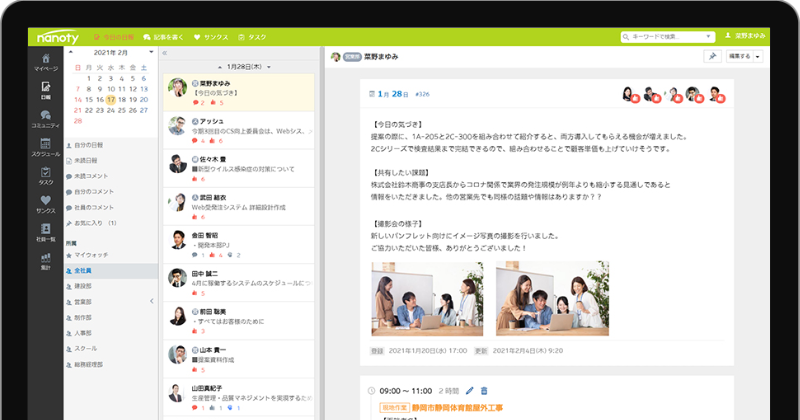800x420 pixels.
Task: Open the left photo thumbnail in report
Action: tap(427, 299)
